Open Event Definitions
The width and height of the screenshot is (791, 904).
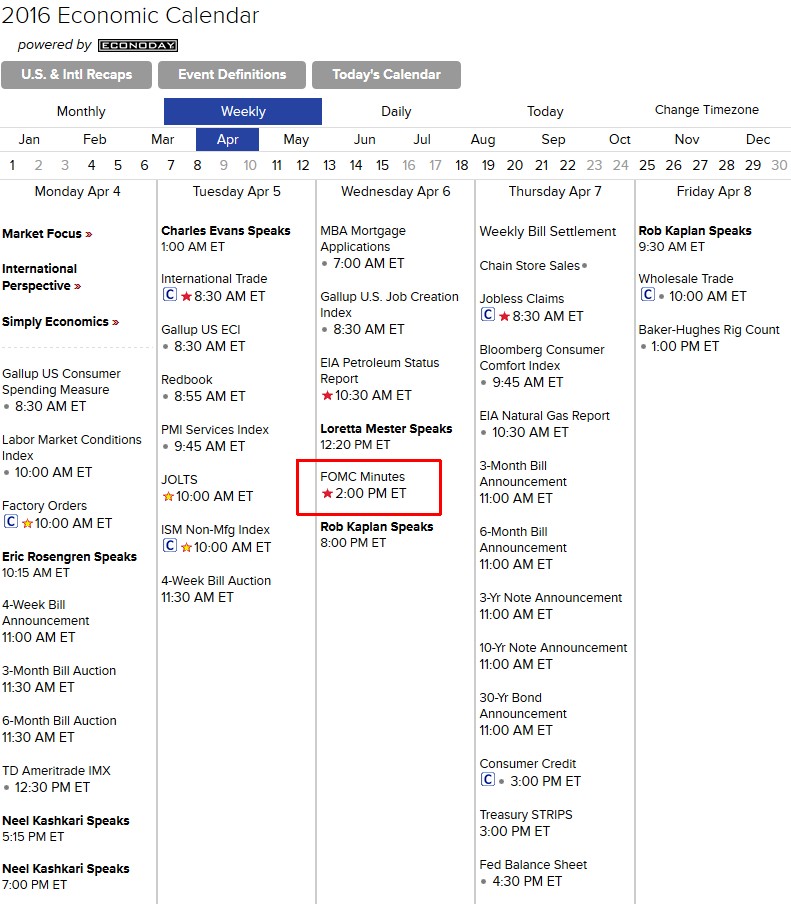pos(232,75)
